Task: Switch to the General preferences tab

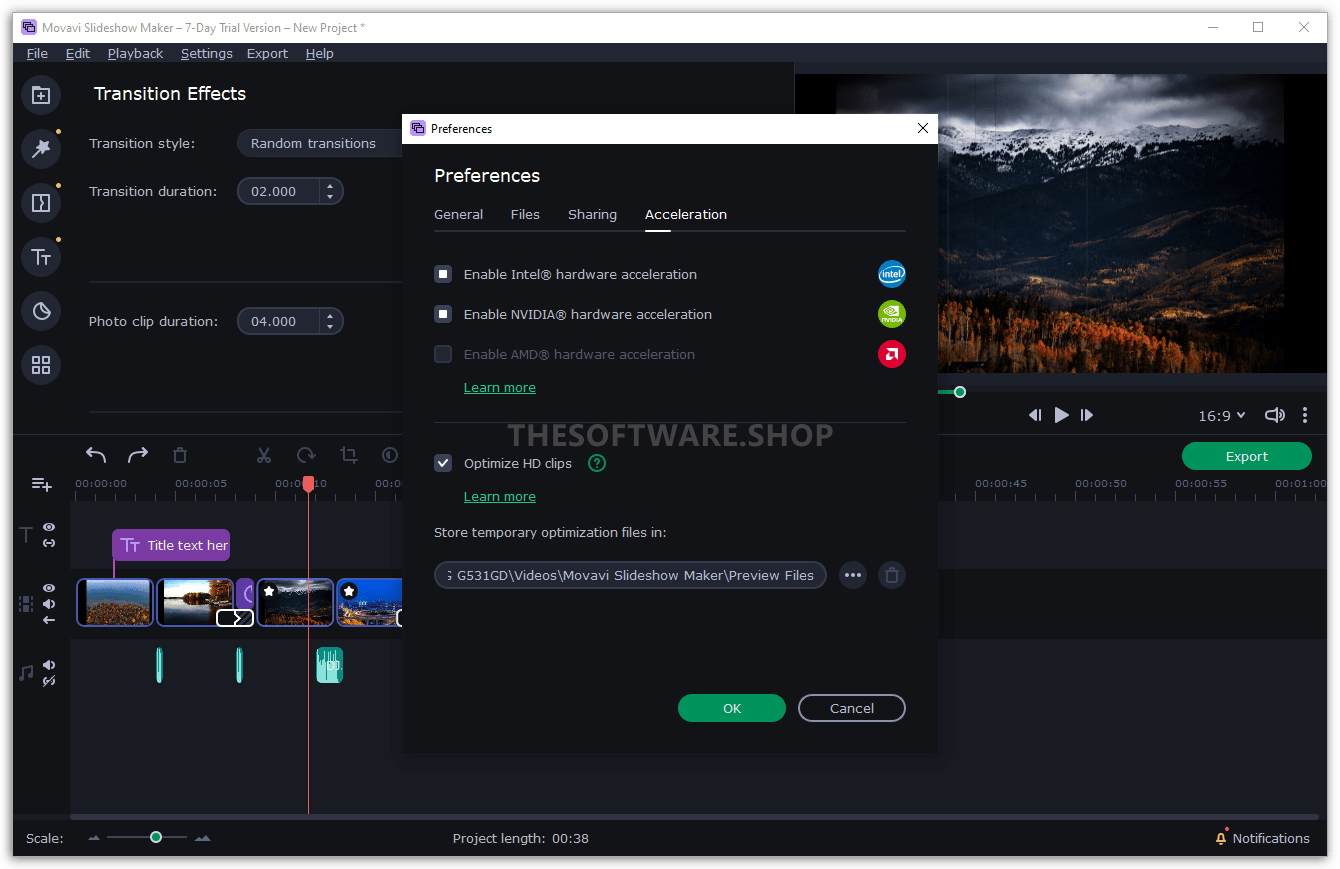Action: [x=459, y=214]
